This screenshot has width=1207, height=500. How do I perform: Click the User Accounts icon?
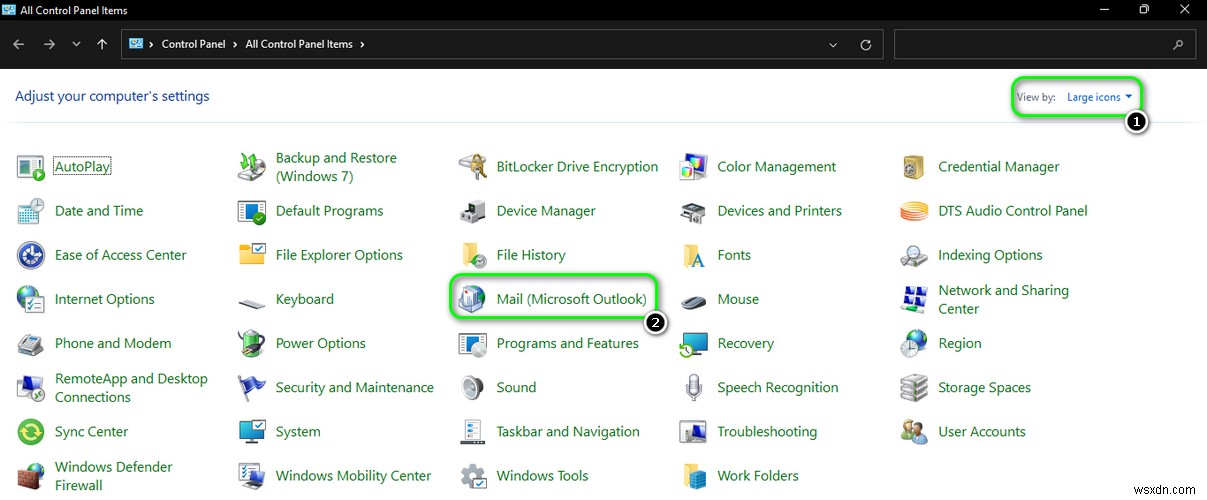[x=915, y=431]
